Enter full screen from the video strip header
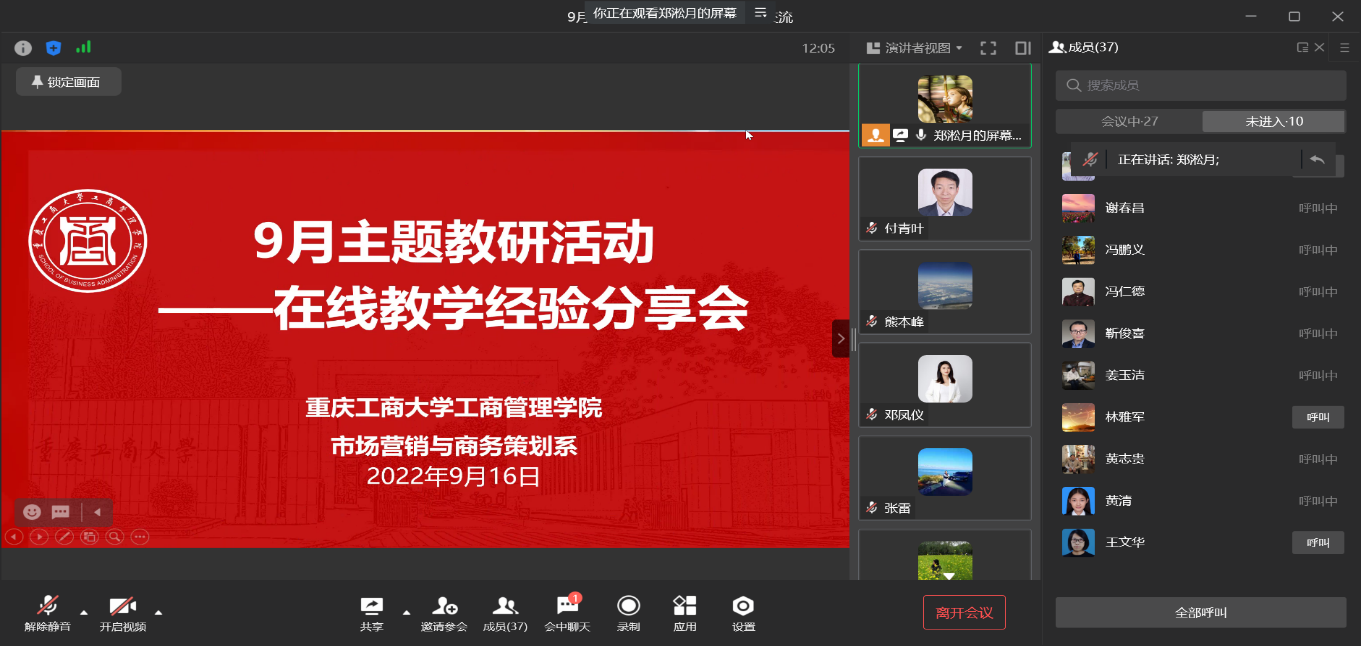The height and width of the screenshot is (646, 1361). (988, 48)
